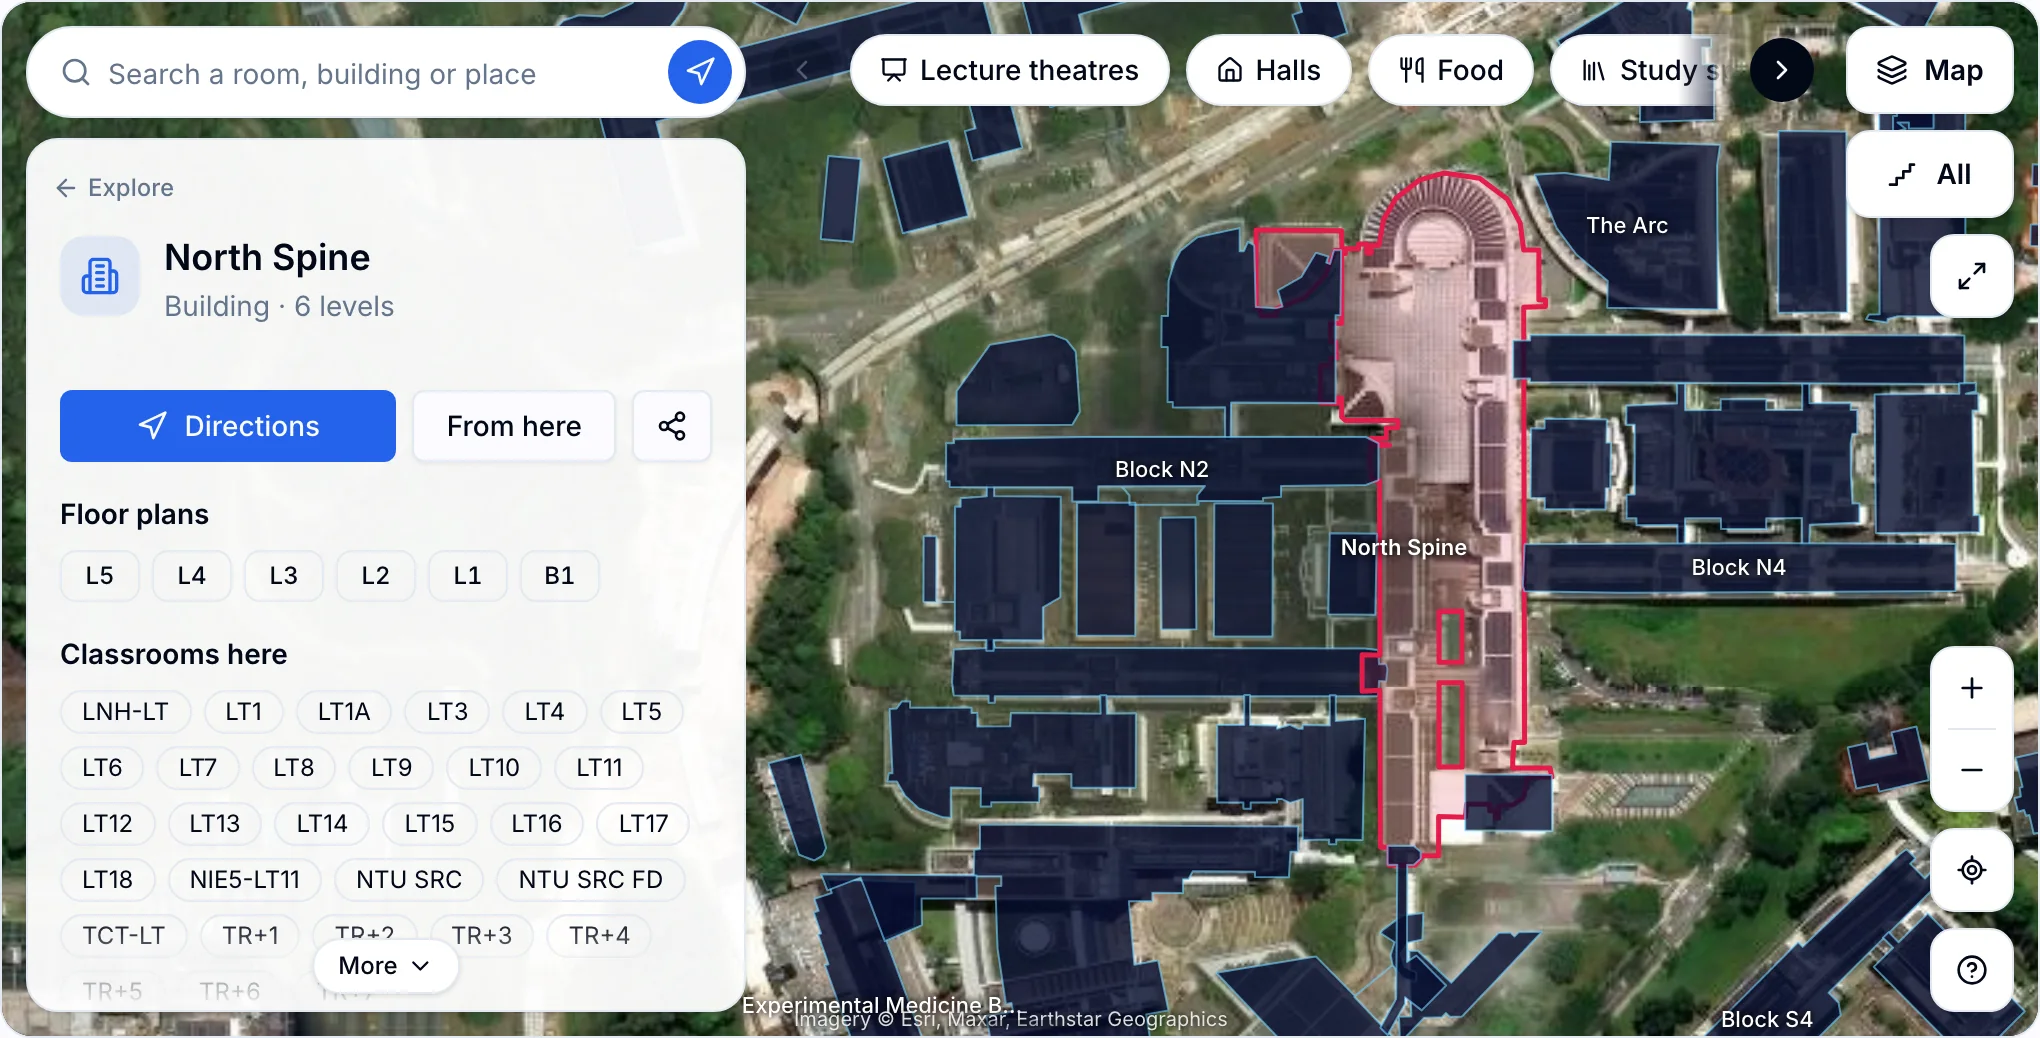Show floor plan L5
Image resolution: width=2040 pixels, height=1038 pixels.
pyautogui.click(x=99, y=576)
